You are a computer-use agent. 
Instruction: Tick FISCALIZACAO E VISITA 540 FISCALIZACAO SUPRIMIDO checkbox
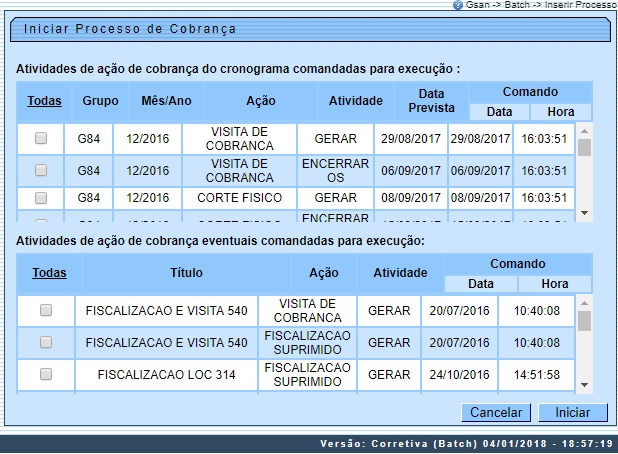[x=46, y=342]
